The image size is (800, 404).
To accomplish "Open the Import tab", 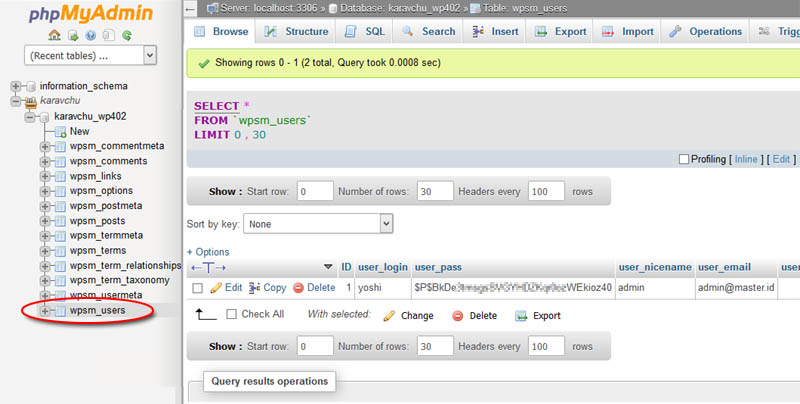I will point(628,32).
